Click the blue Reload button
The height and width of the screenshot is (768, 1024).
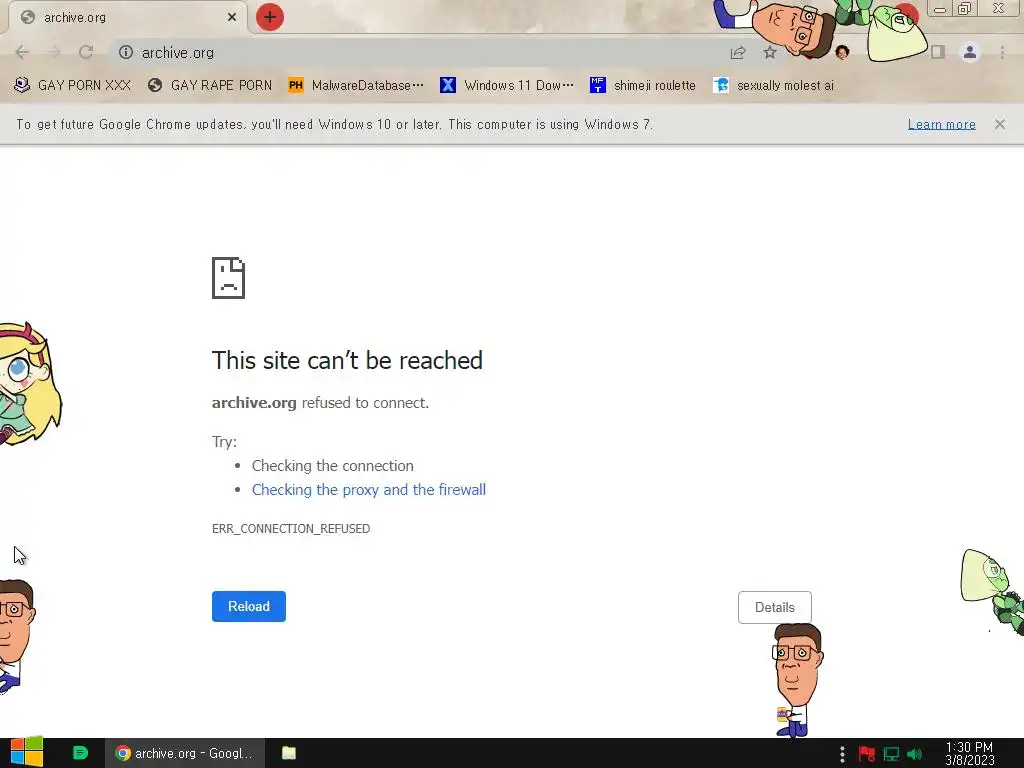coord(249,607)
